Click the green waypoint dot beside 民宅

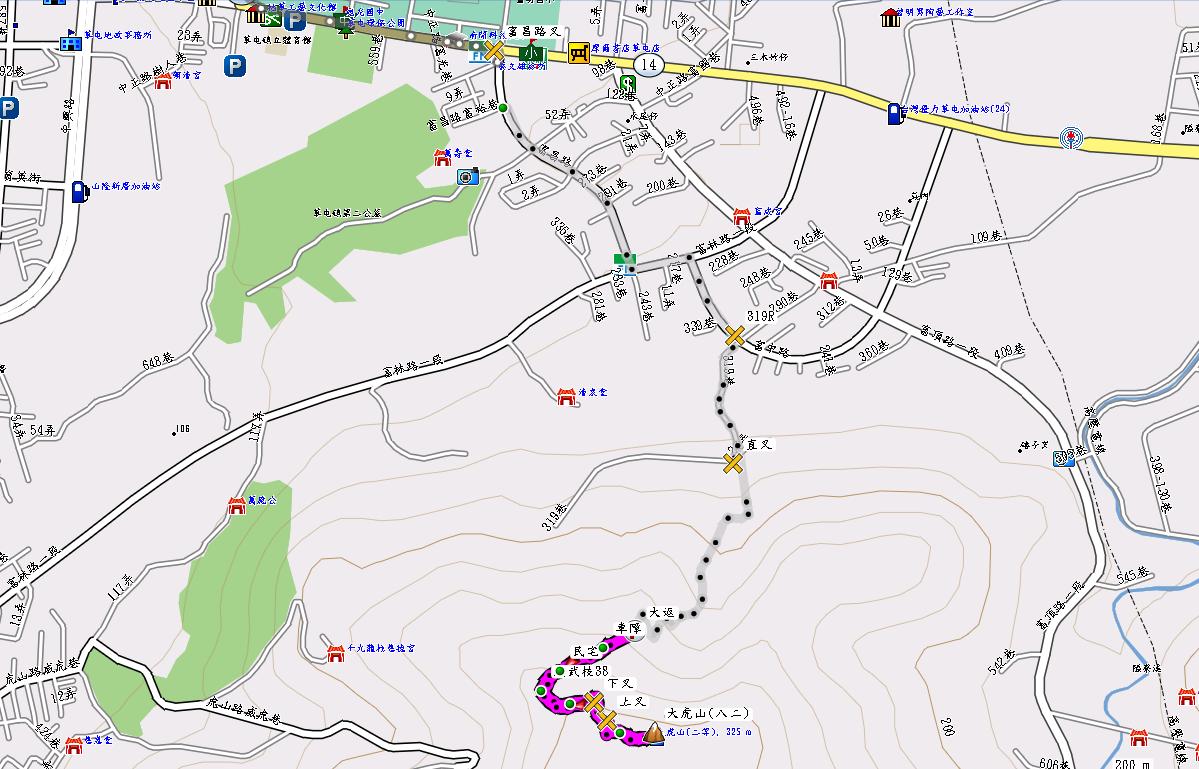[x=603, y=648]
